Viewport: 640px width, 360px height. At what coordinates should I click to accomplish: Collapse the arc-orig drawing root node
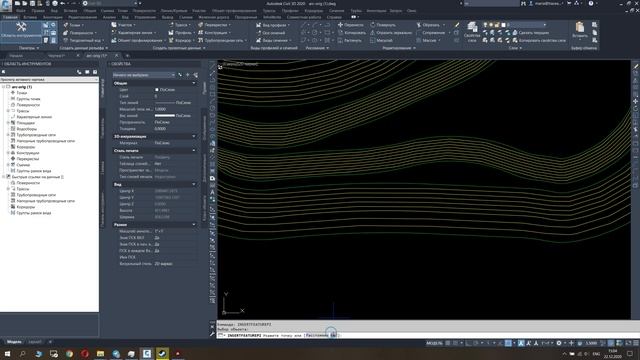4,87
